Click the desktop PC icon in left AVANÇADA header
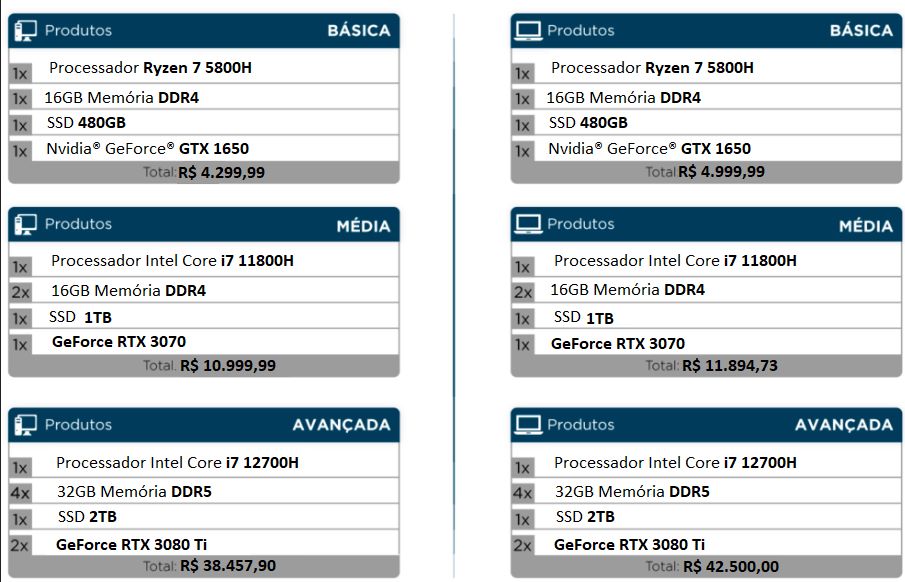 click(x=25, y=425)
